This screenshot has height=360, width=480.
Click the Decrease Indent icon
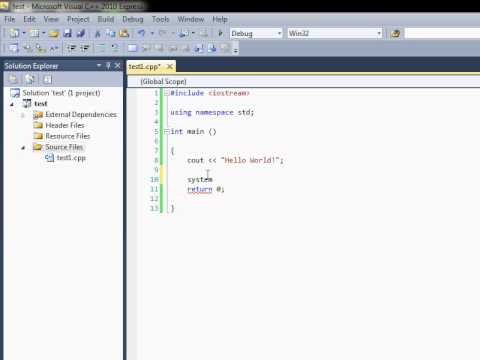pos(71,48)
